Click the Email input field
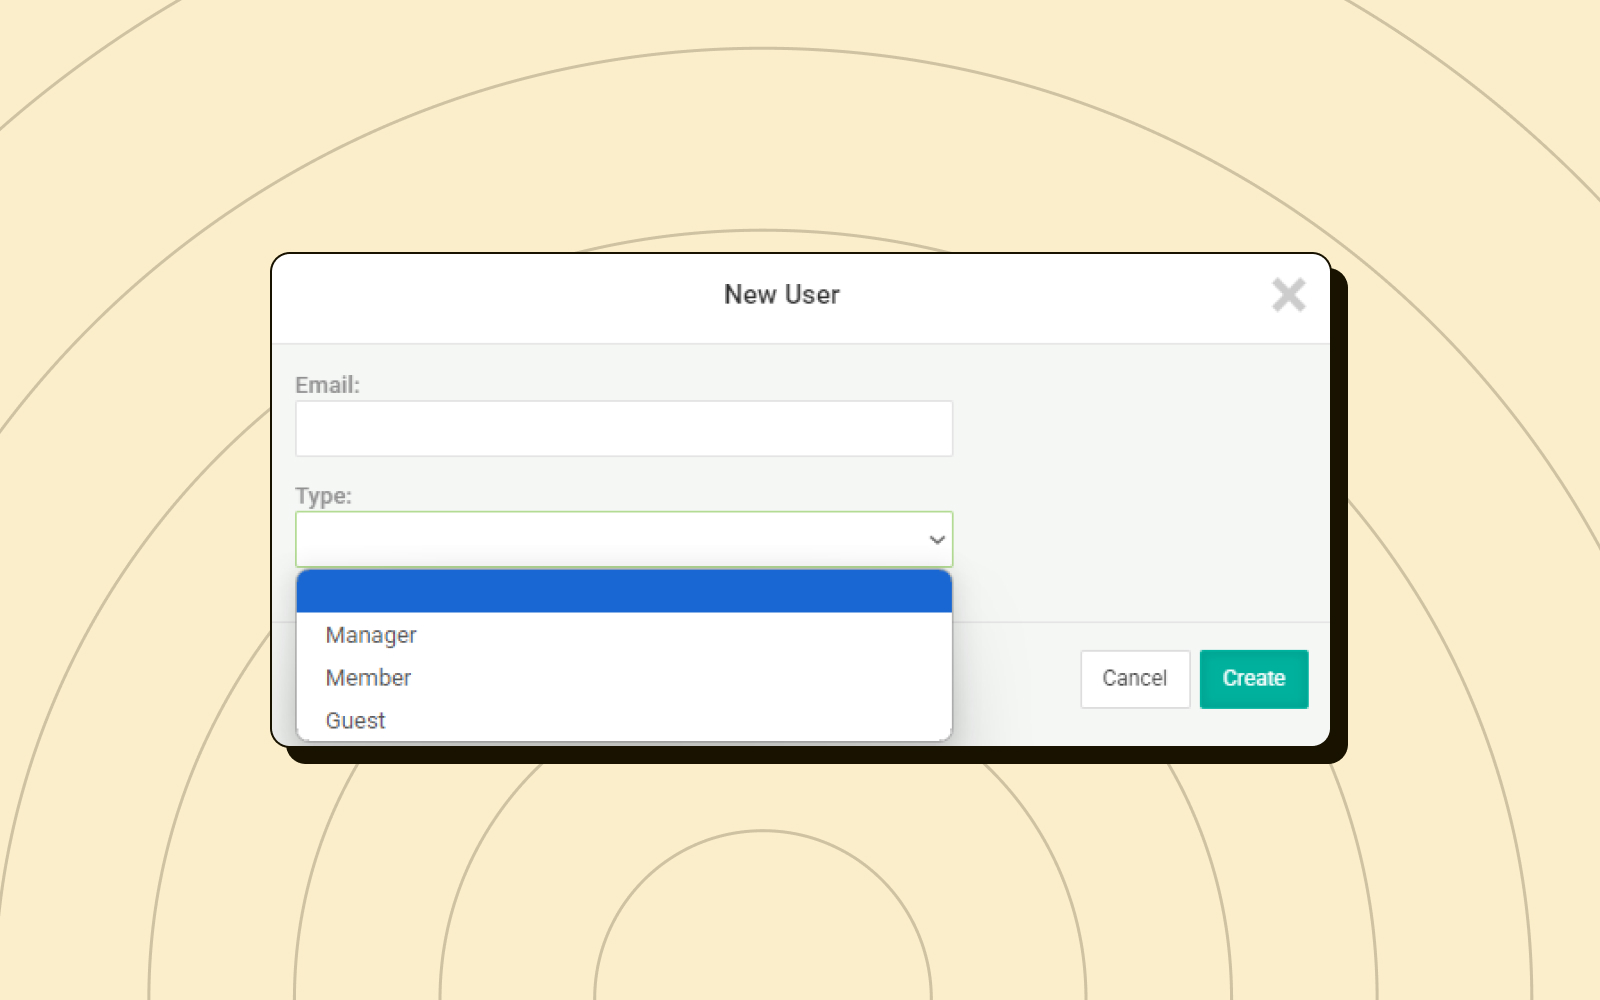This screenshot has width=1600, height=1000. coord(624,429)
